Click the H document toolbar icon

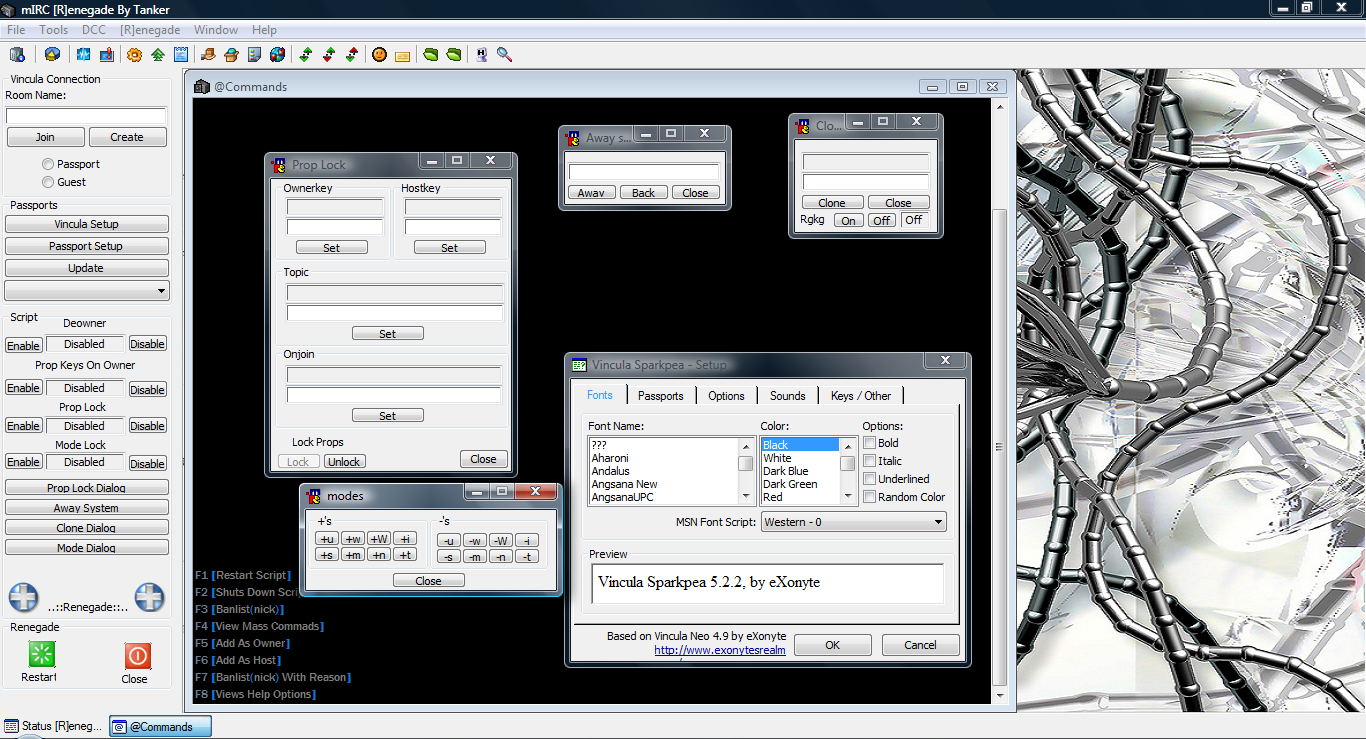[x=481, y=54]
